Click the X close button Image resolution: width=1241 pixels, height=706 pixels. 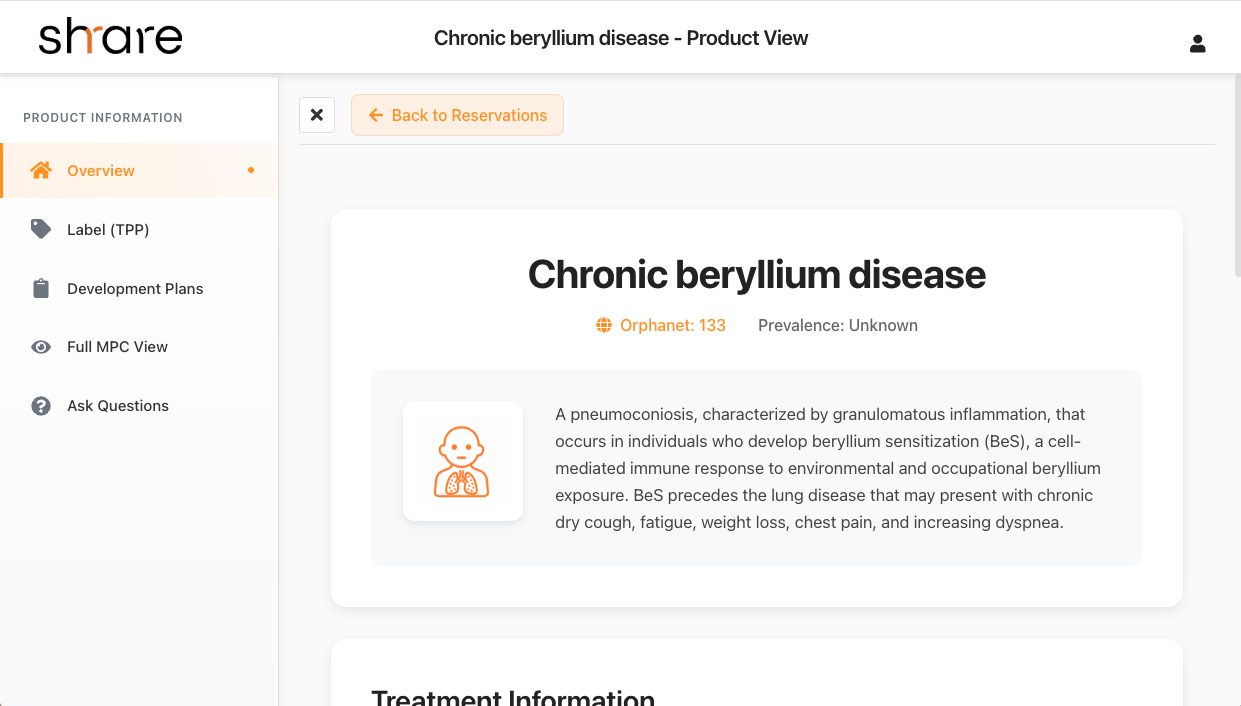click(317, 115)
